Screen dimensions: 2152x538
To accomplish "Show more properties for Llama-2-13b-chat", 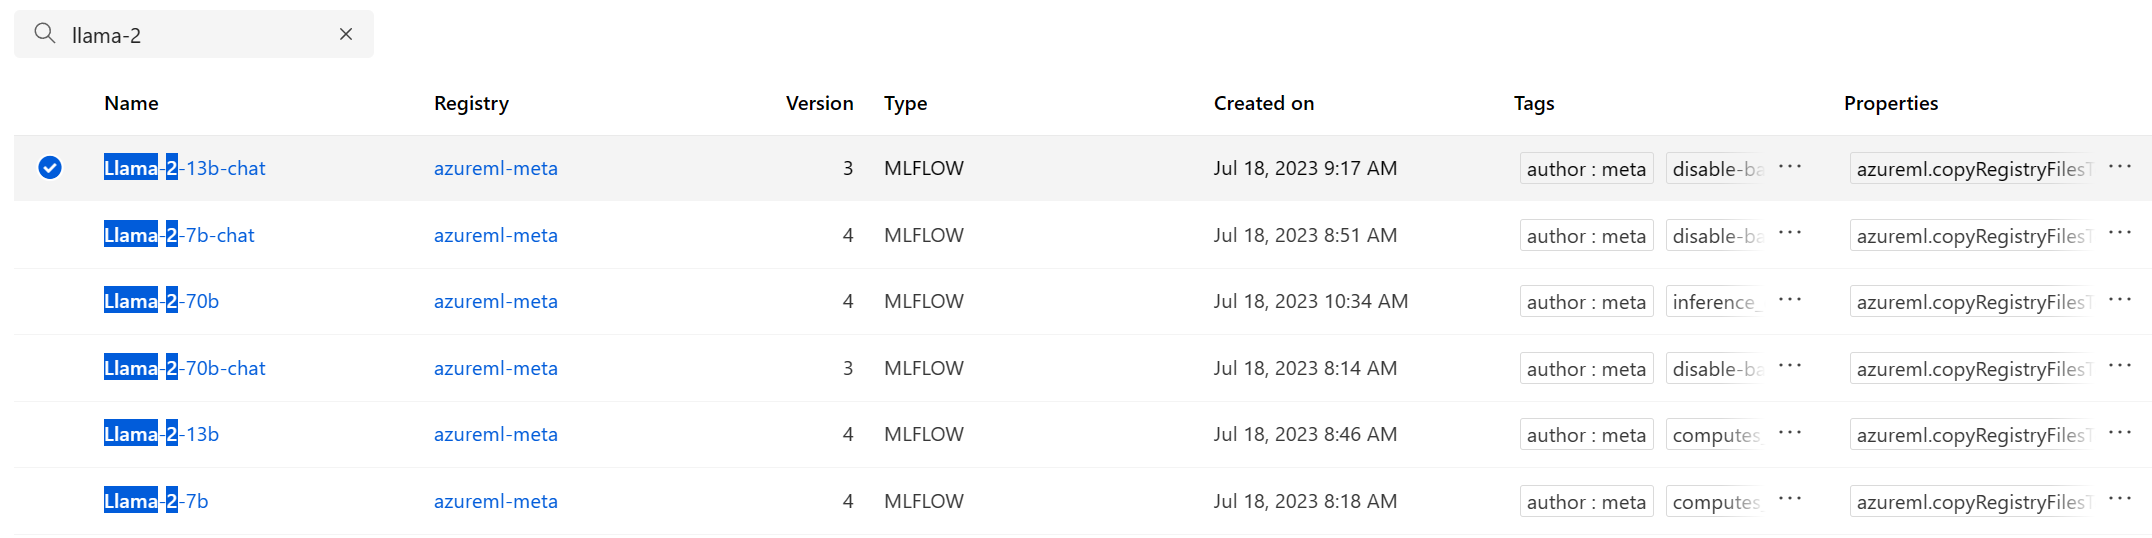I will [2120, 167].
